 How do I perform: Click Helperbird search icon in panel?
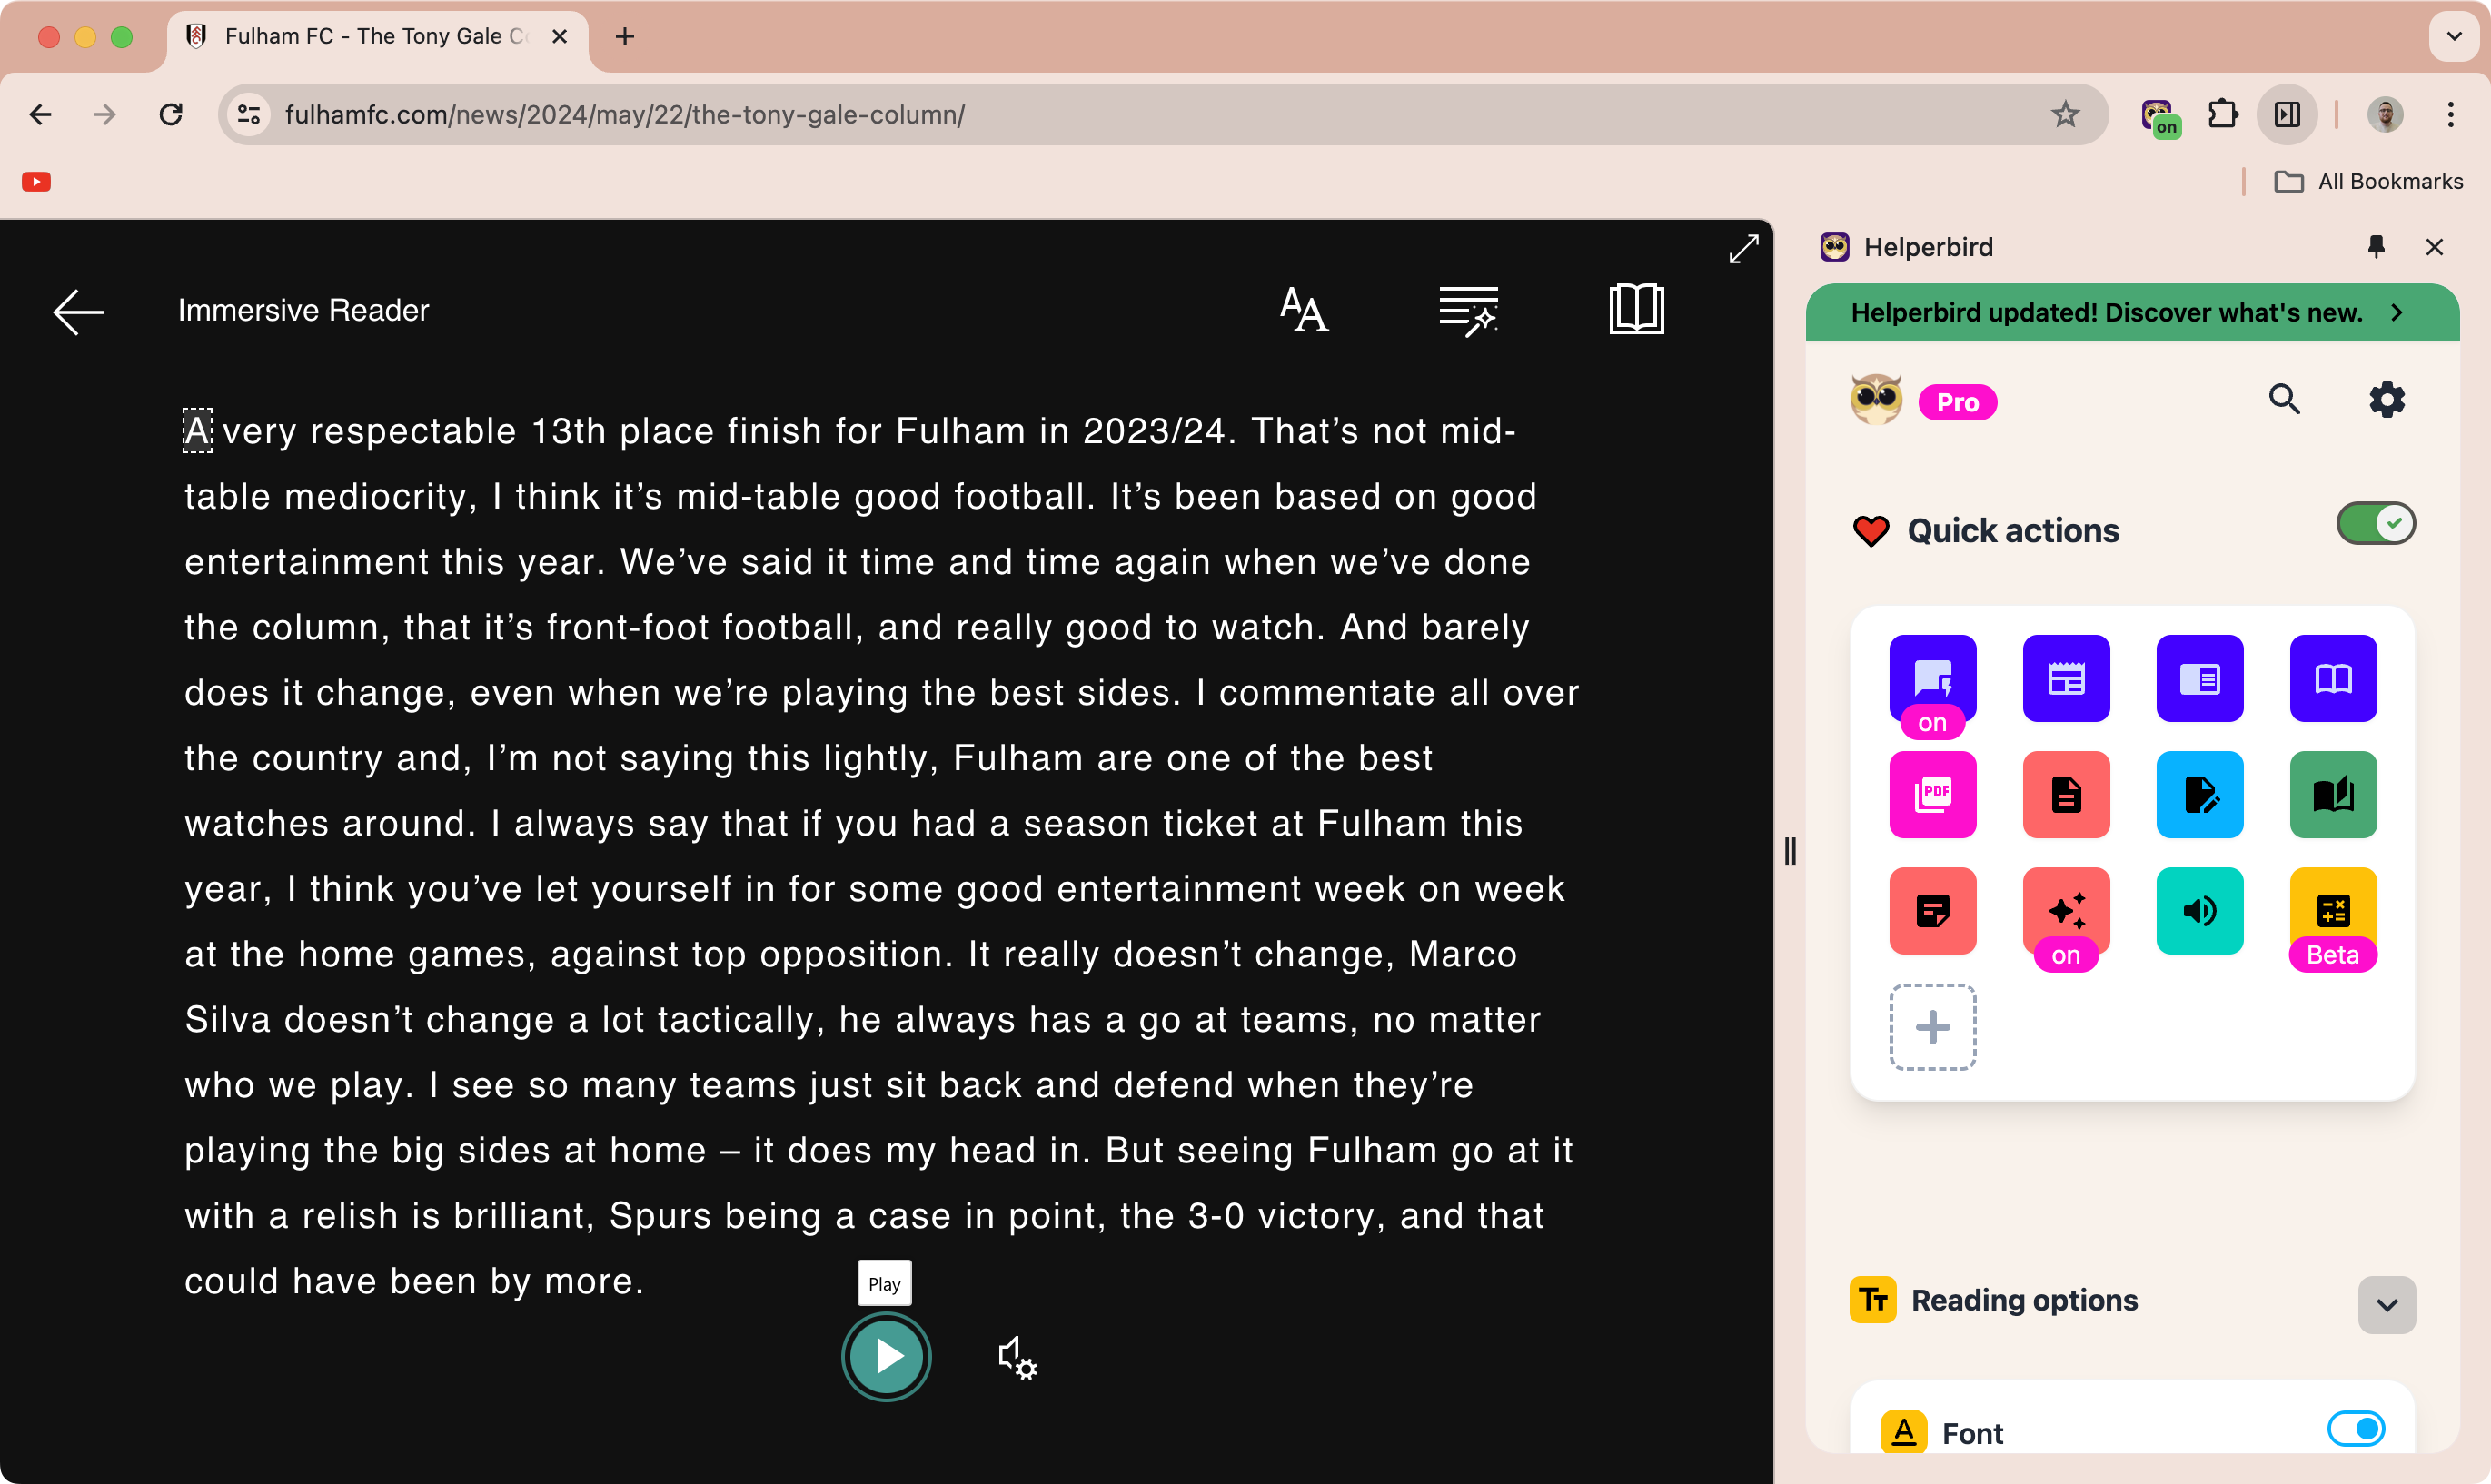(2289, 400)
